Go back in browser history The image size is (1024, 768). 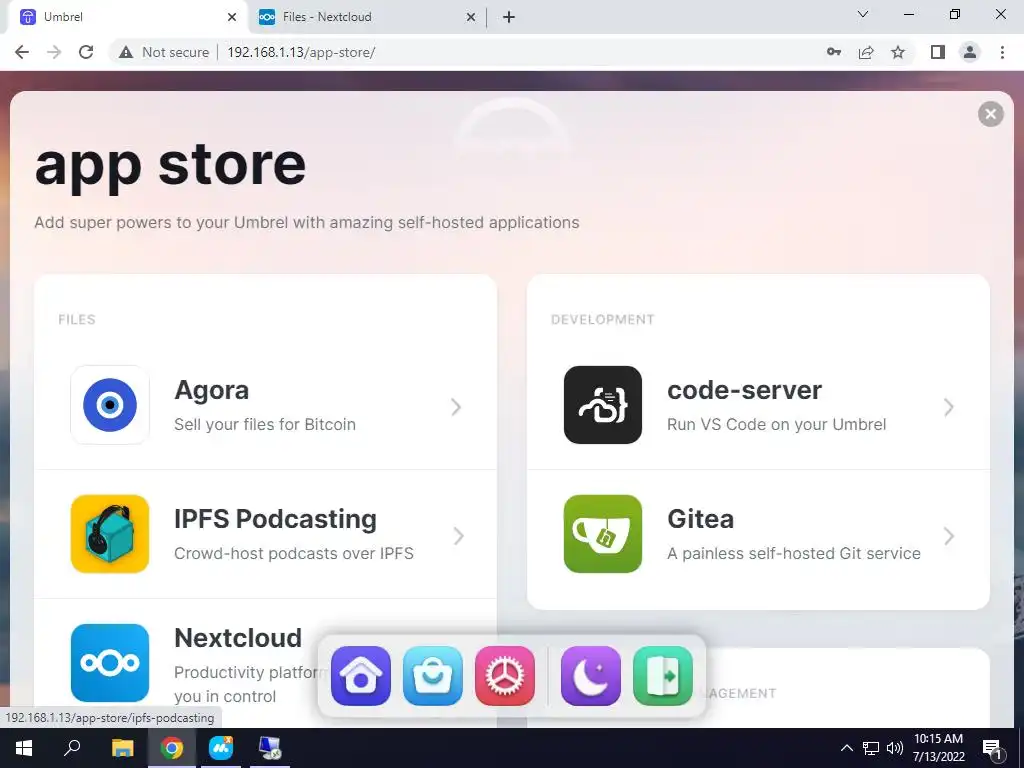[22, 52]
